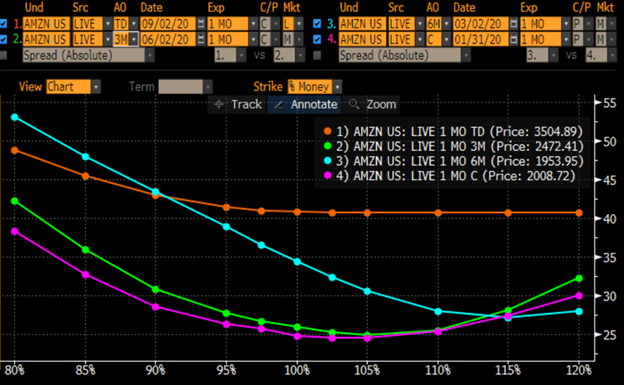This screenshot has height=385, width=624.
Task: Toggle checkbox for series 2 AMZN US
Action: coord(4,39)
